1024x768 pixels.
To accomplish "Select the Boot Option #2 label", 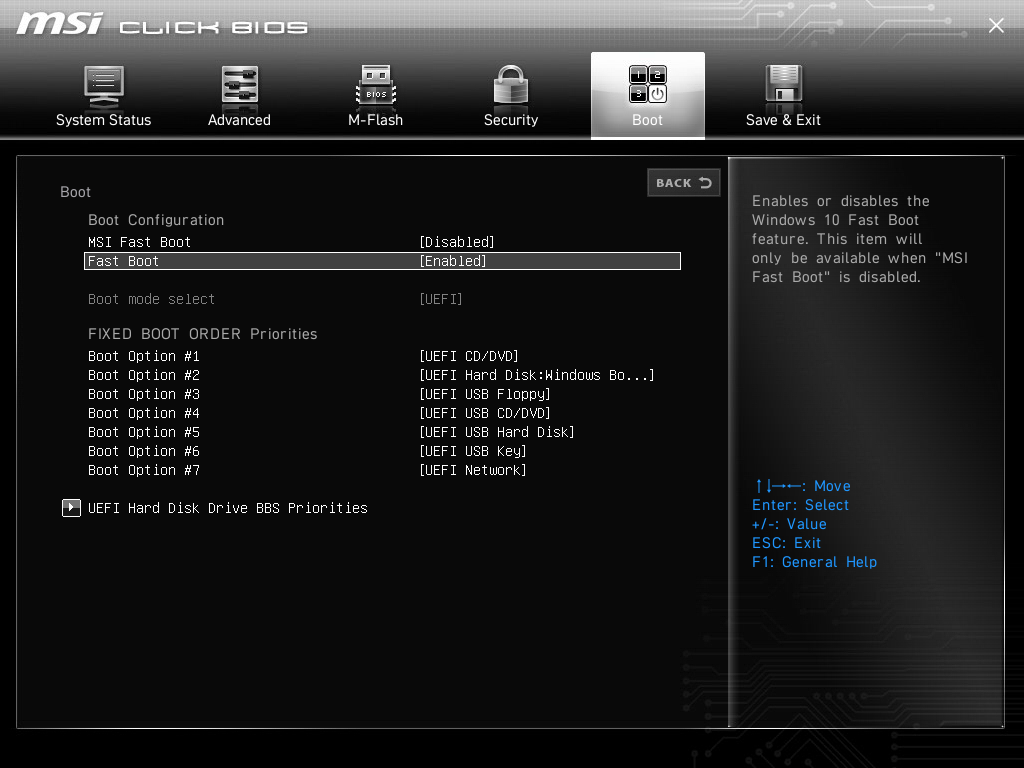I will [144, 376].
